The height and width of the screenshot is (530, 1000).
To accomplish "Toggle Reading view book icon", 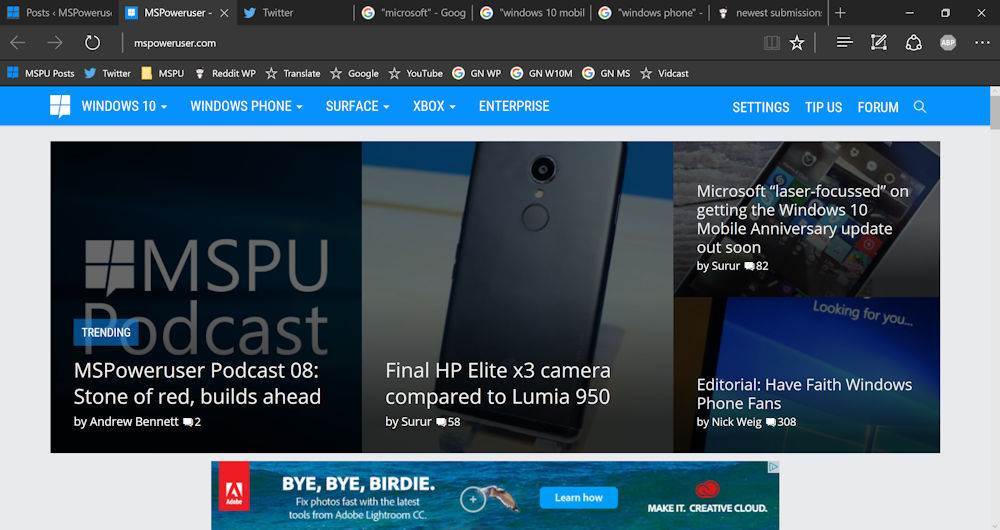I will click(771, 43).
